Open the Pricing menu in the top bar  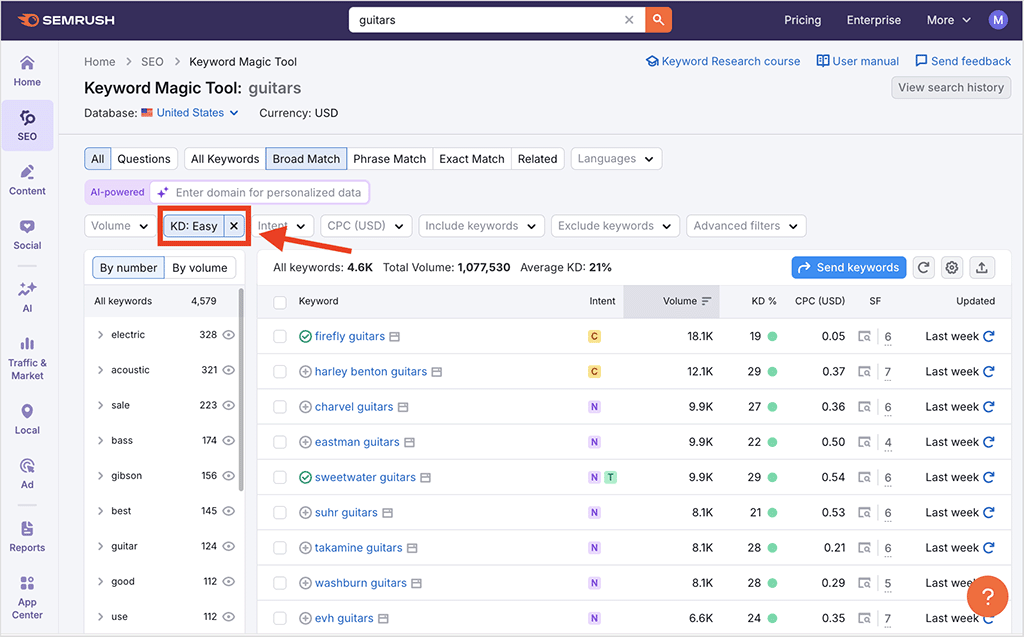(802, 19)
